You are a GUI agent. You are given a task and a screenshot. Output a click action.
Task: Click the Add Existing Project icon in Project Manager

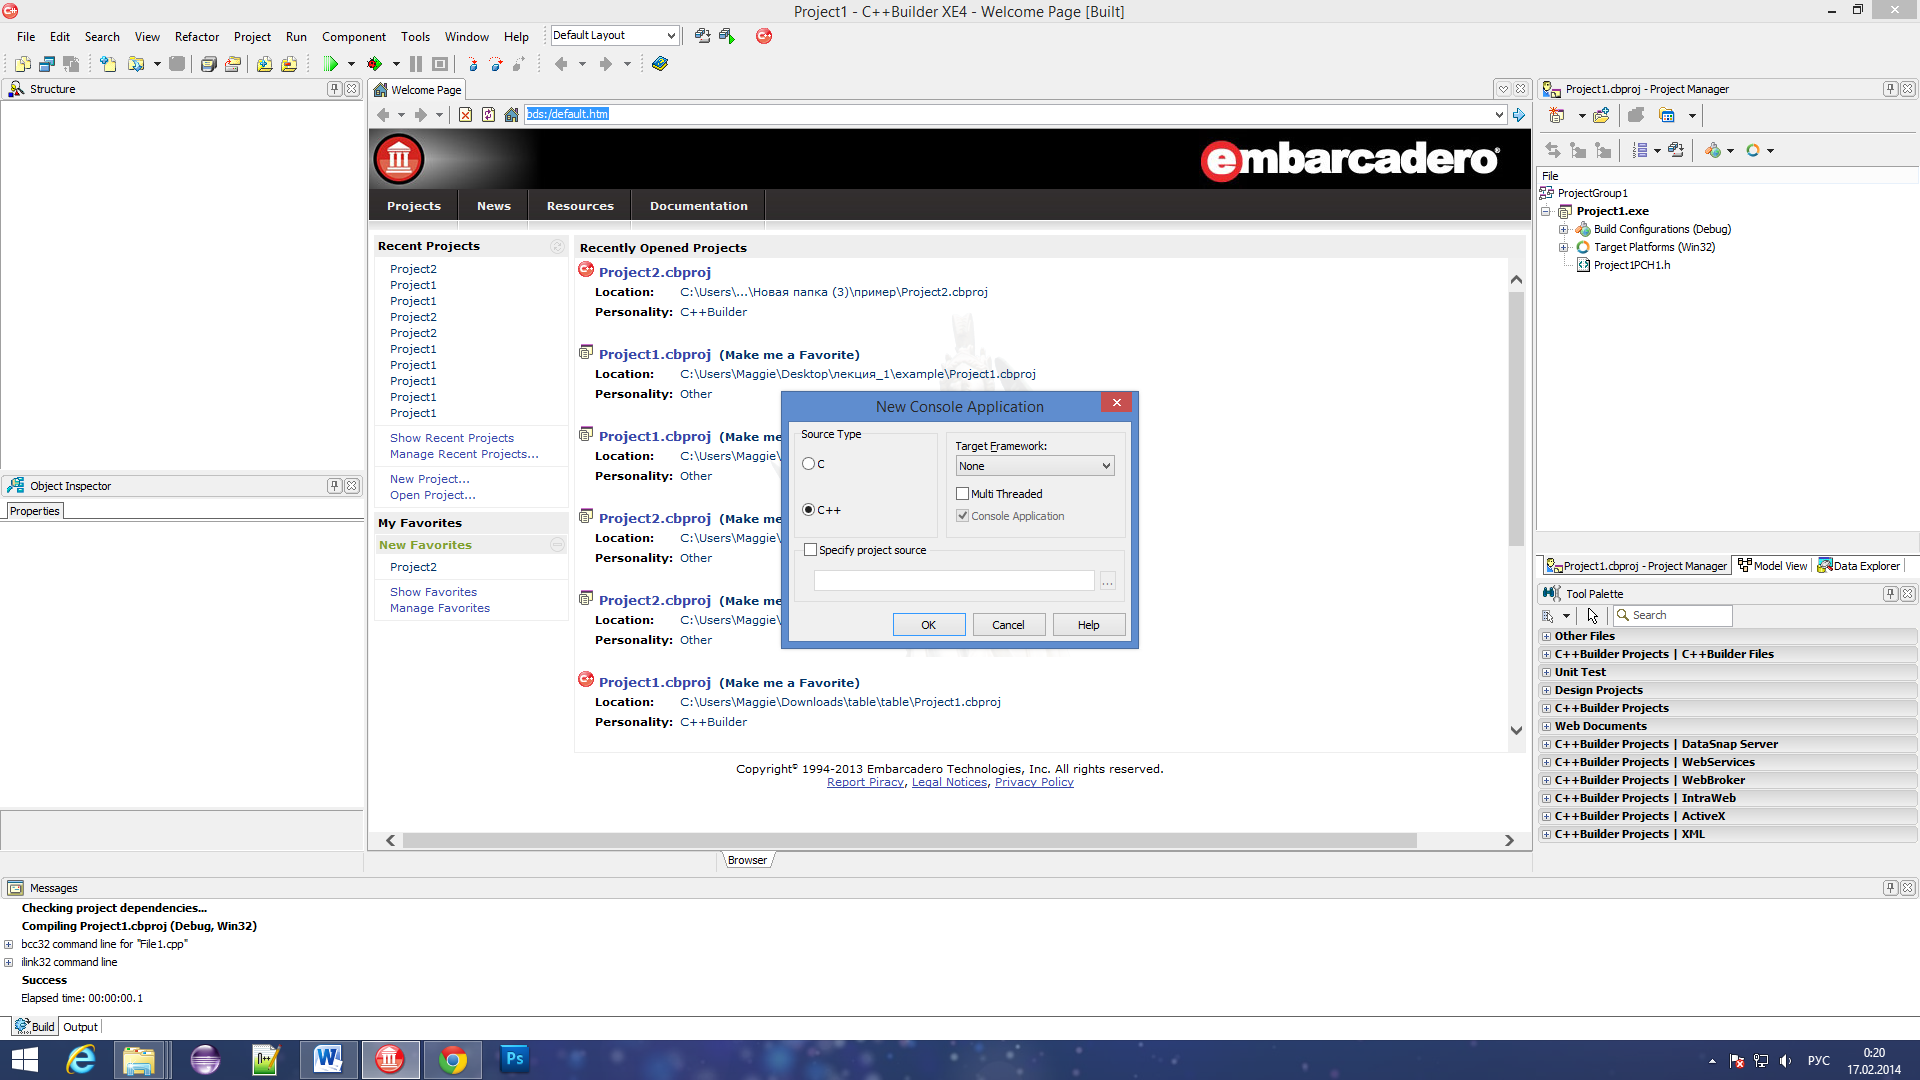click(1601, 116)
